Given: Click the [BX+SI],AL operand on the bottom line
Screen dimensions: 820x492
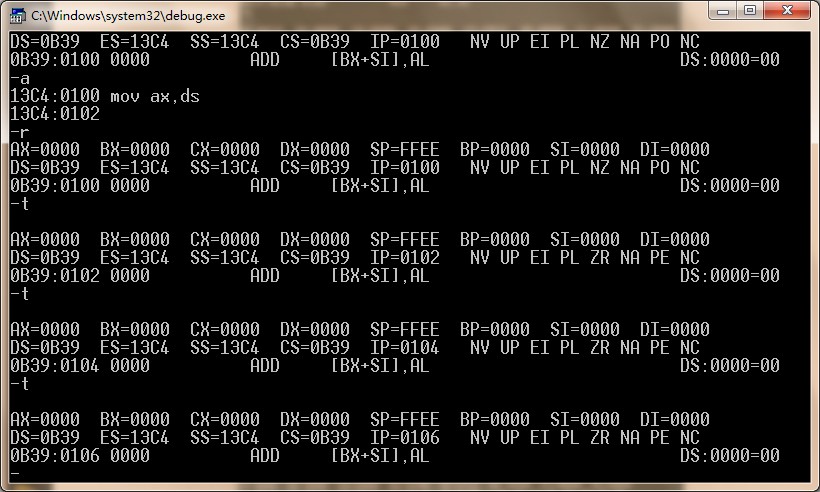Looking at the screenshot, I should [x=379, y=456].
